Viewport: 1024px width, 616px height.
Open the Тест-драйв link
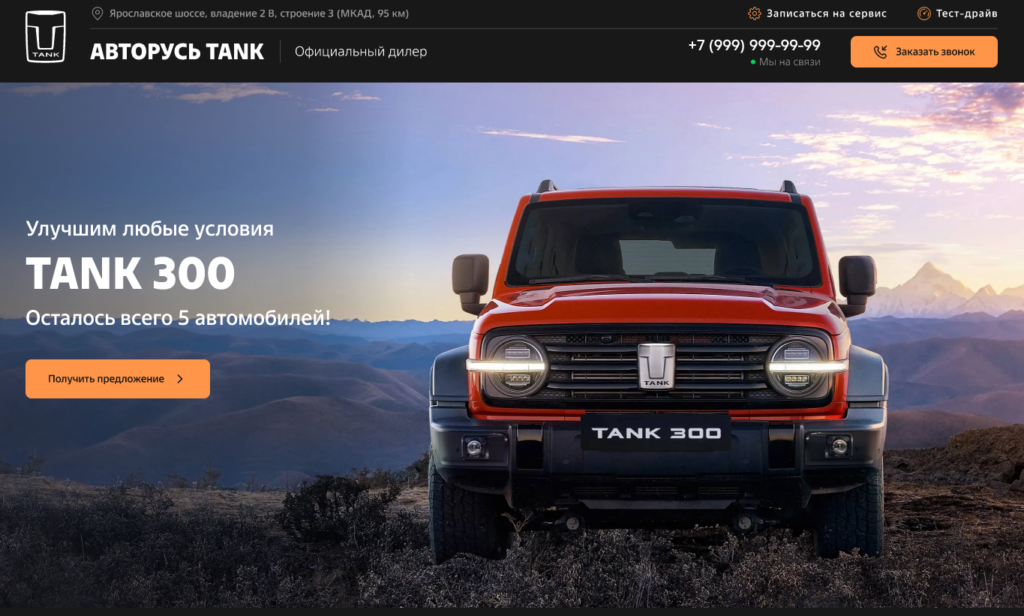(x=966, y=14)
